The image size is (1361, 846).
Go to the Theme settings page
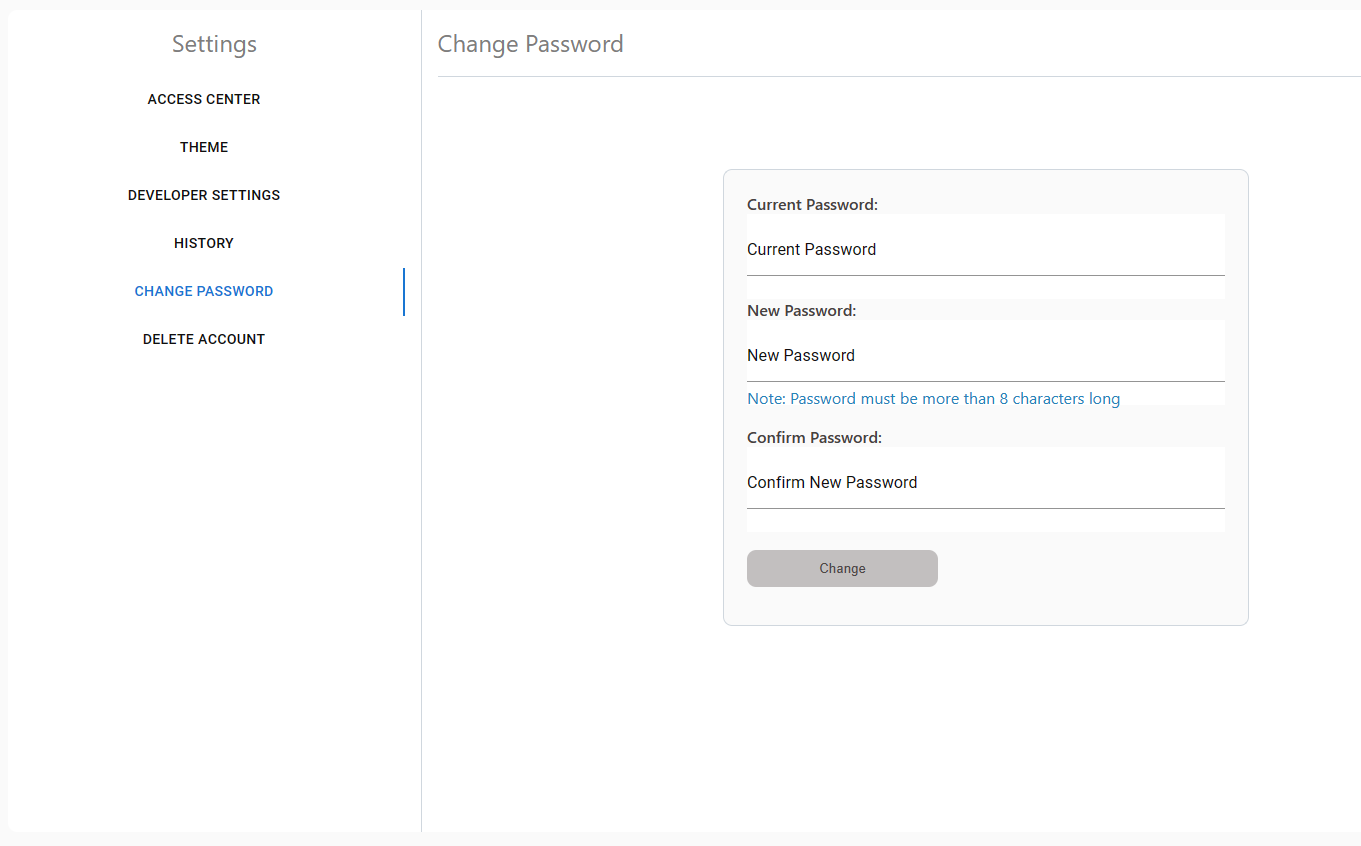(204, 147)
